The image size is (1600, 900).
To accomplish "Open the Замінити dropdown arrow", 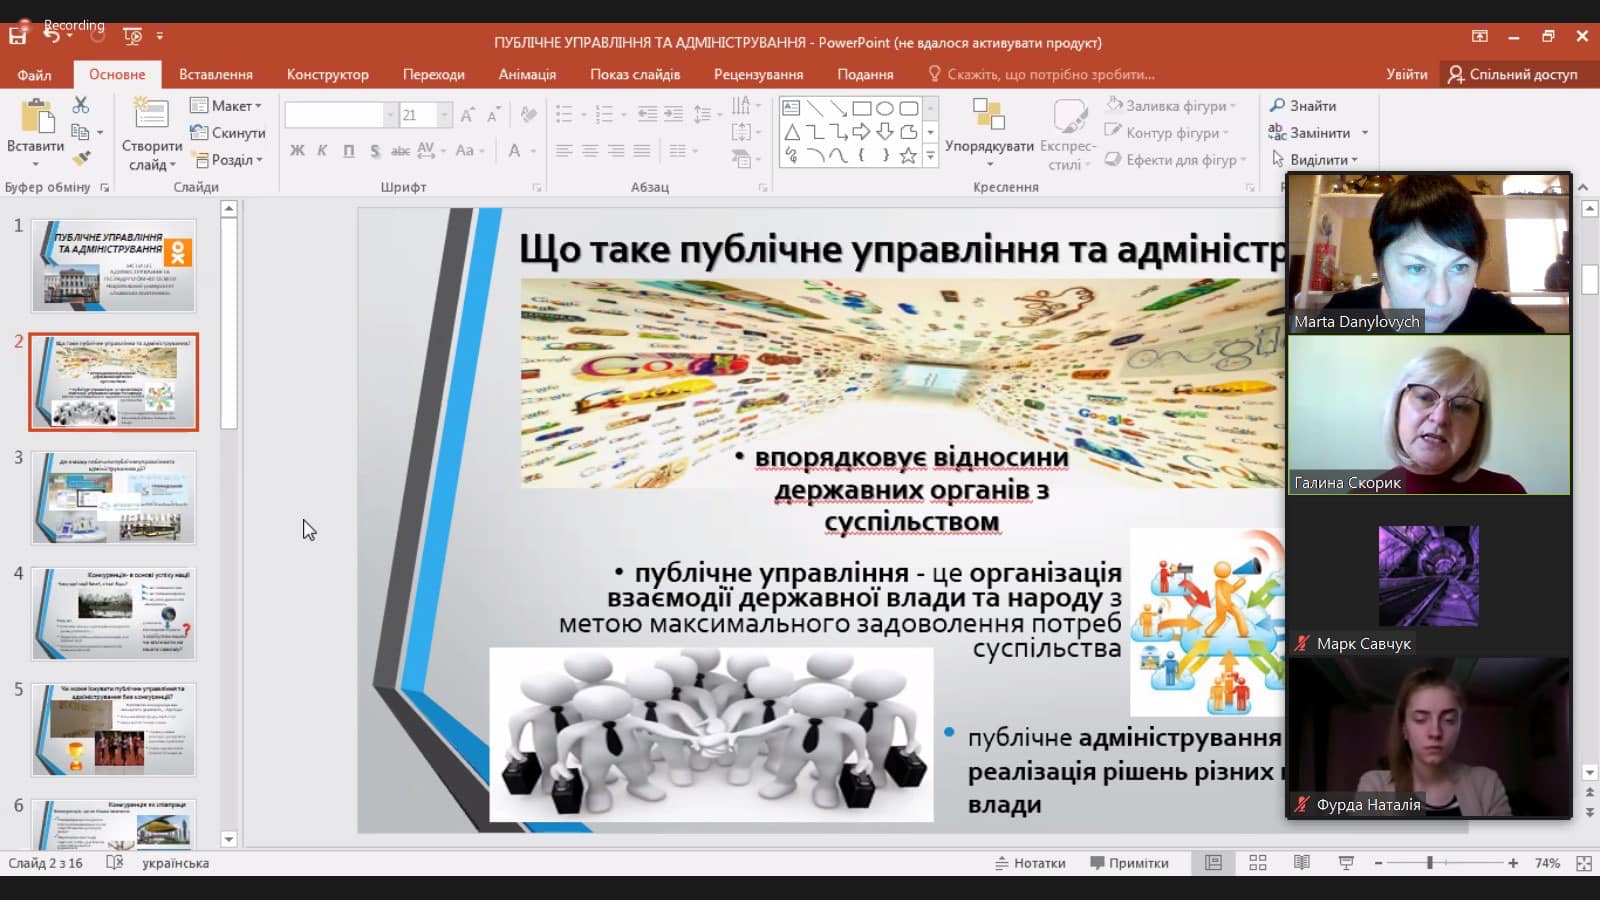I will (x=1365, y=132).
